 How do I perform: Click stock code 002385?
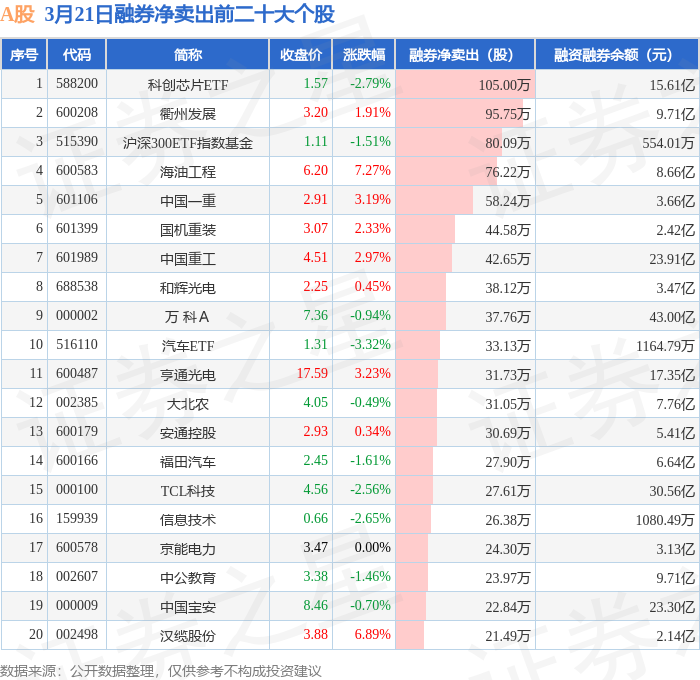(77, 403)
